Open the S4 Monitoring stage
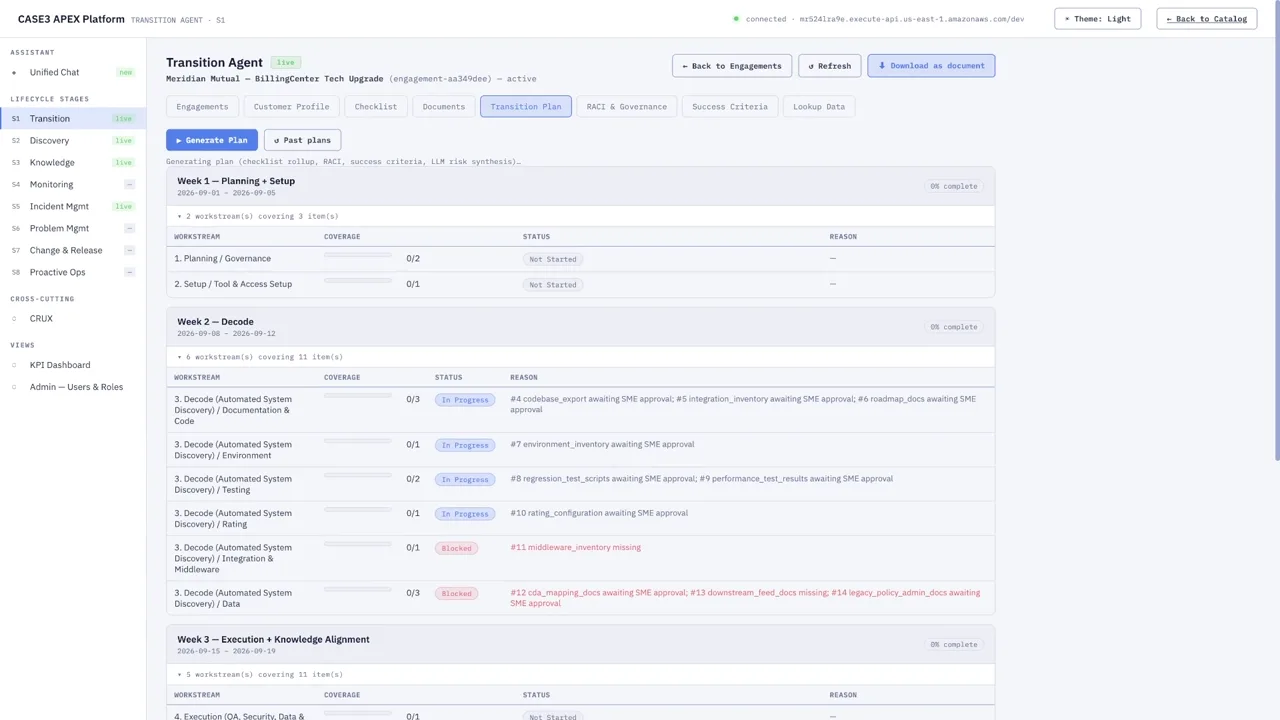The image size is (1280, 720). tap(72, 184)
